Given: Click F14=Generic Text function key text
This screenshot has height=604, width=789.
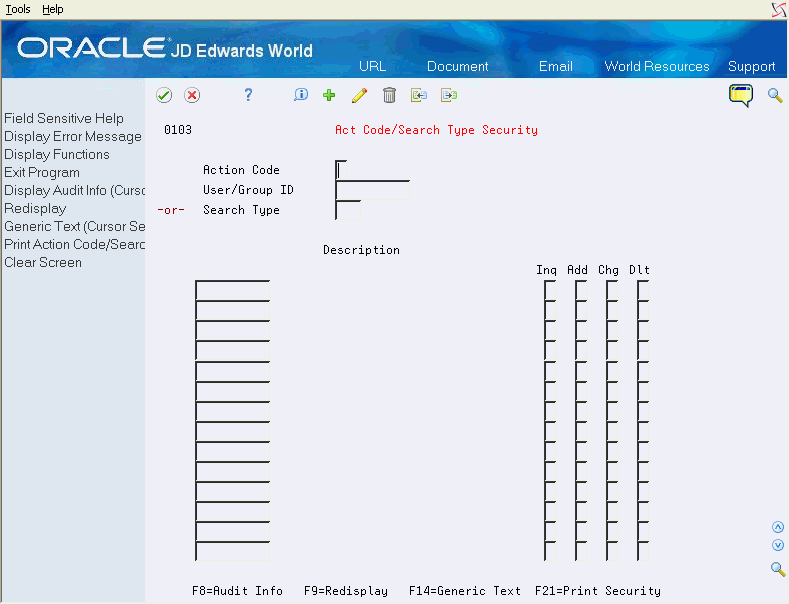Looking at the screenshot, I should pos(464,591).
